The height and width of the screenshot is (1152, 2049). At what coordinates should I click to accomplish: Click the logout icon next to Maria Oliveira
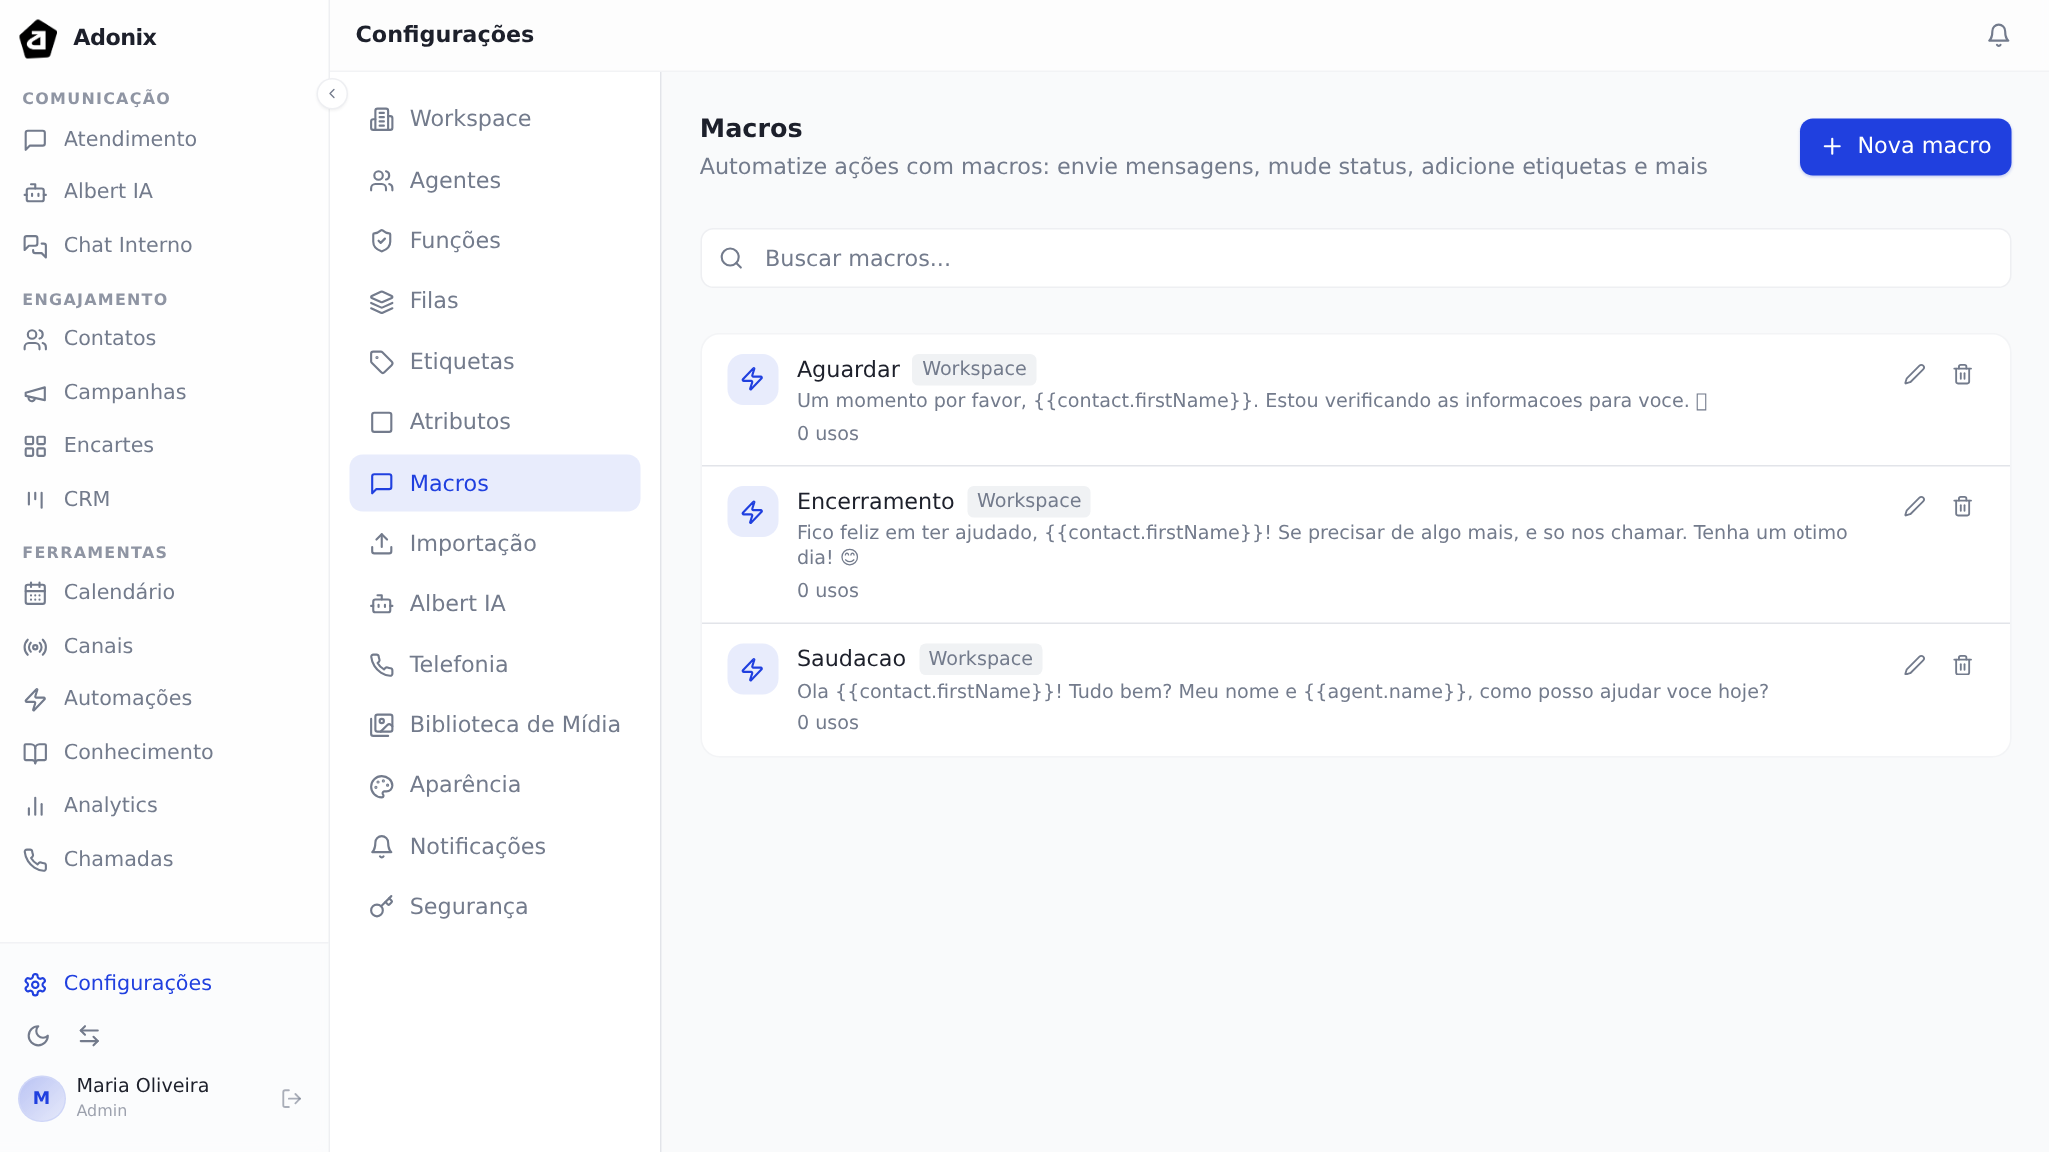click(291, 1098)
